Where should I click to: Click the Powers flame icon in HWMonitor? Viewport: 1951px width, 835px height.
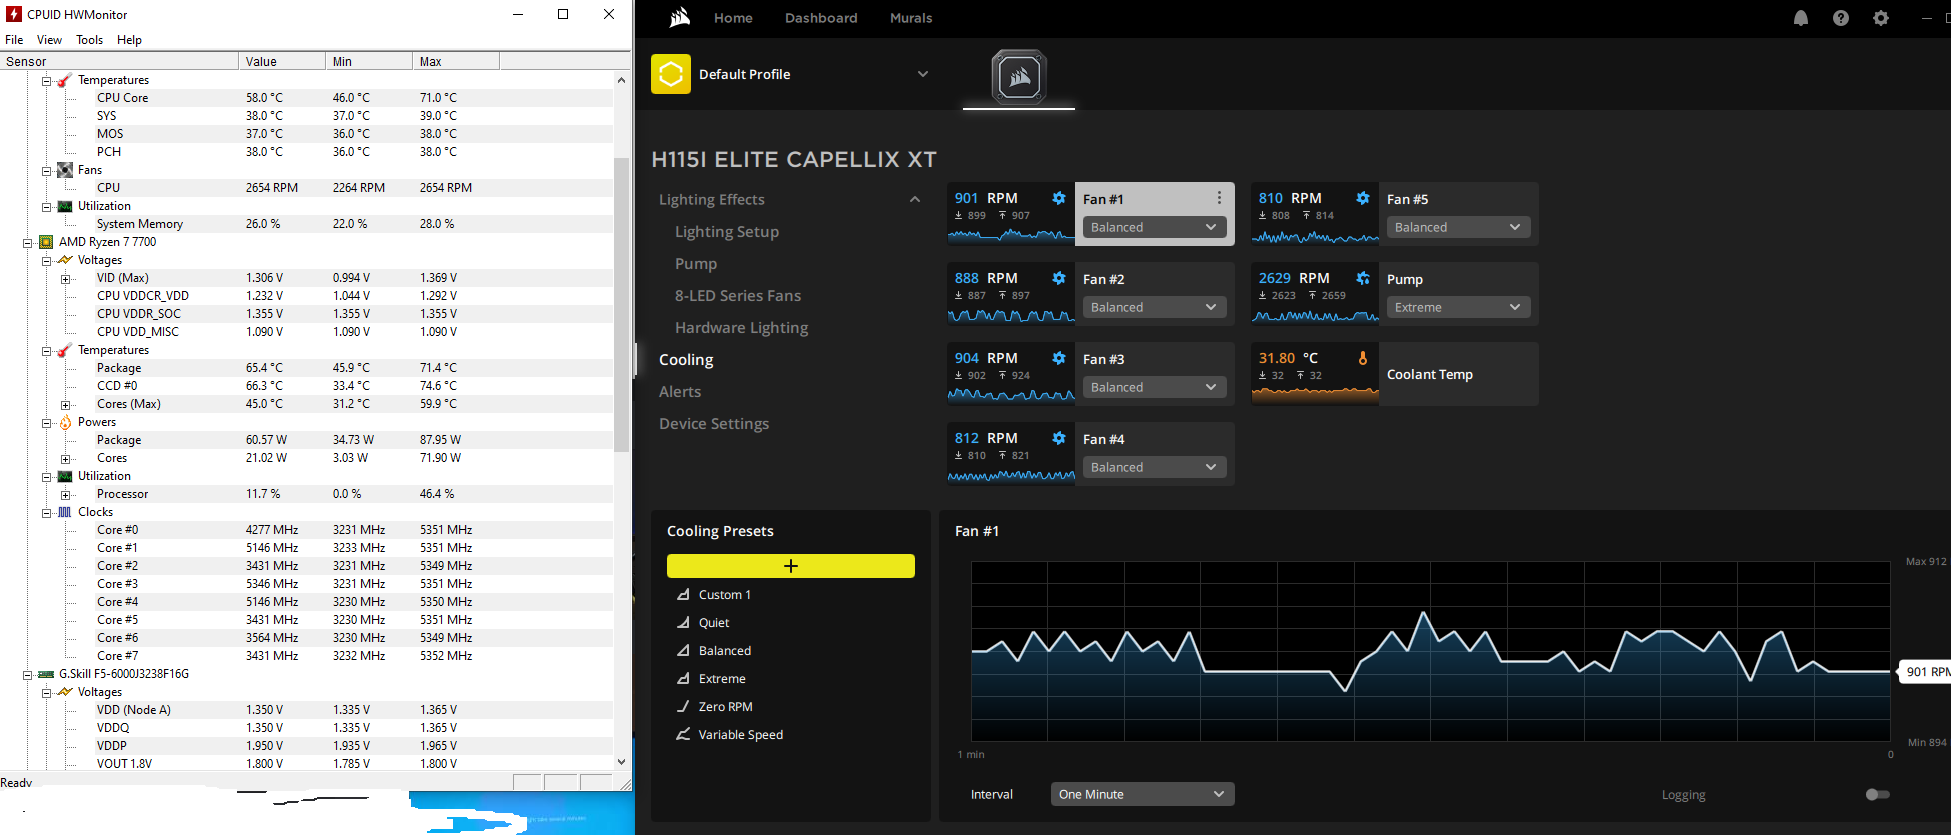(65, 422)
